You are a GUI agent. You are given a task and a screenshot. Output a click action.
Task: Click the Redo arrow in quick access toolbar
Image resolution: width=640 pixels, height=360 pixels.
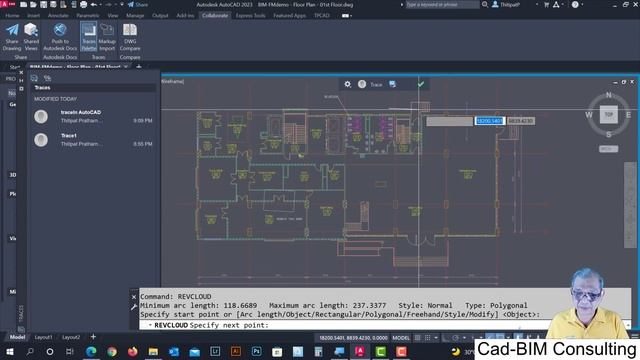pyautogui.click(x=110, y=4)
